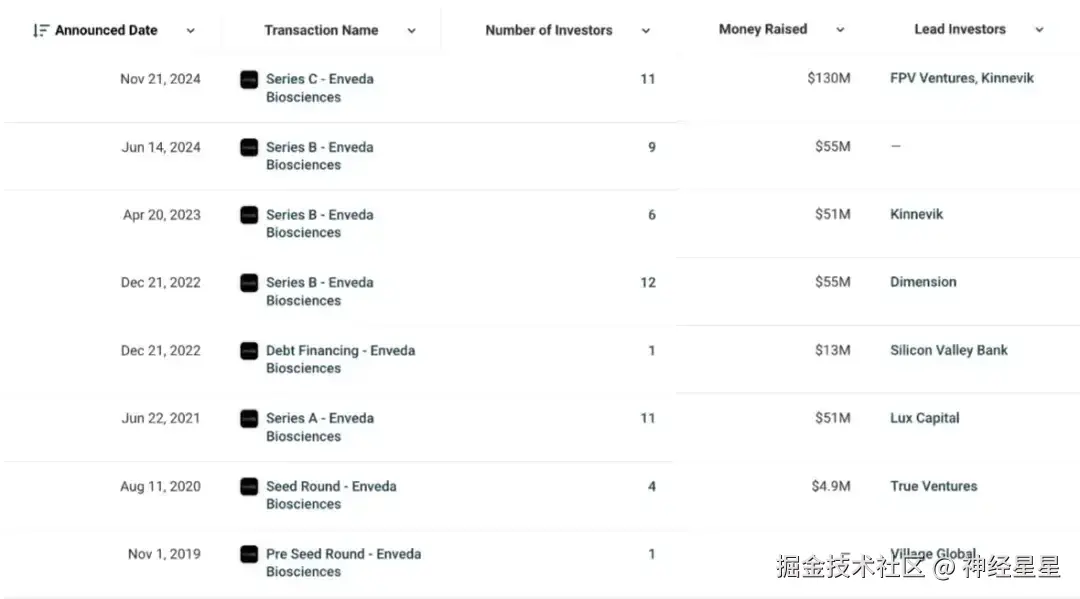Click Enveda logo in Pre Seed Round row

tap(249, 554)
